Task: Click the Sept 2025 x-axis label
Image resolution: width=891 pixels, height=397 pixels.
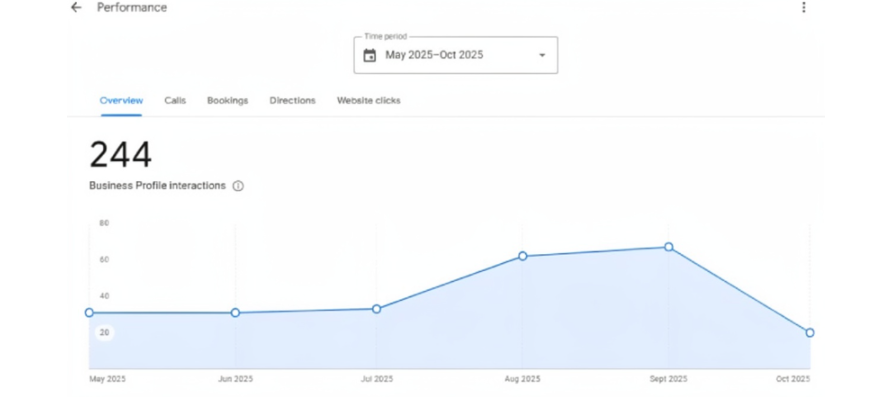Action: [669, 379]
